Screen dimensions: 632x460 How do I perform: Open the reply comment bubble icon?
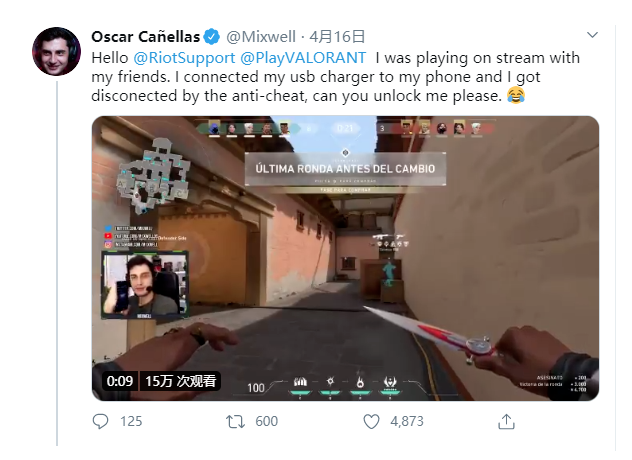coord(100,421)
